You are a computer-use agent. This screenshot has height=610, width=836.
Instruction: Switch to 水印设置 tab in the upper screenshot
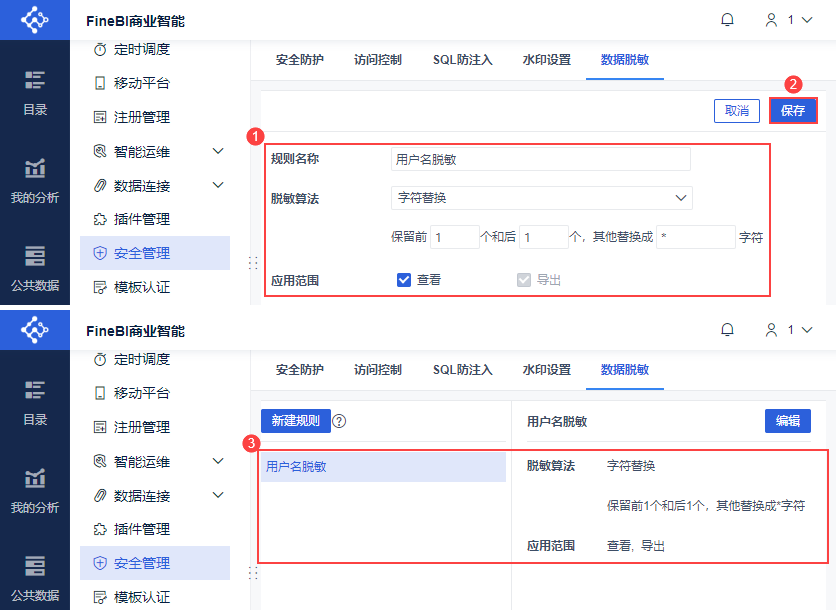546,60
